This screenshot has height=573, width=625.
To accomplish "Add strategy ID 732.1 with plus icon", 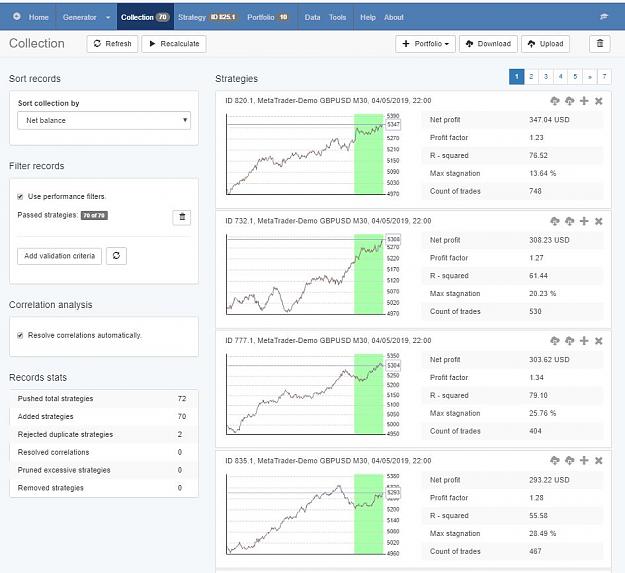I will tap(584, 221).
